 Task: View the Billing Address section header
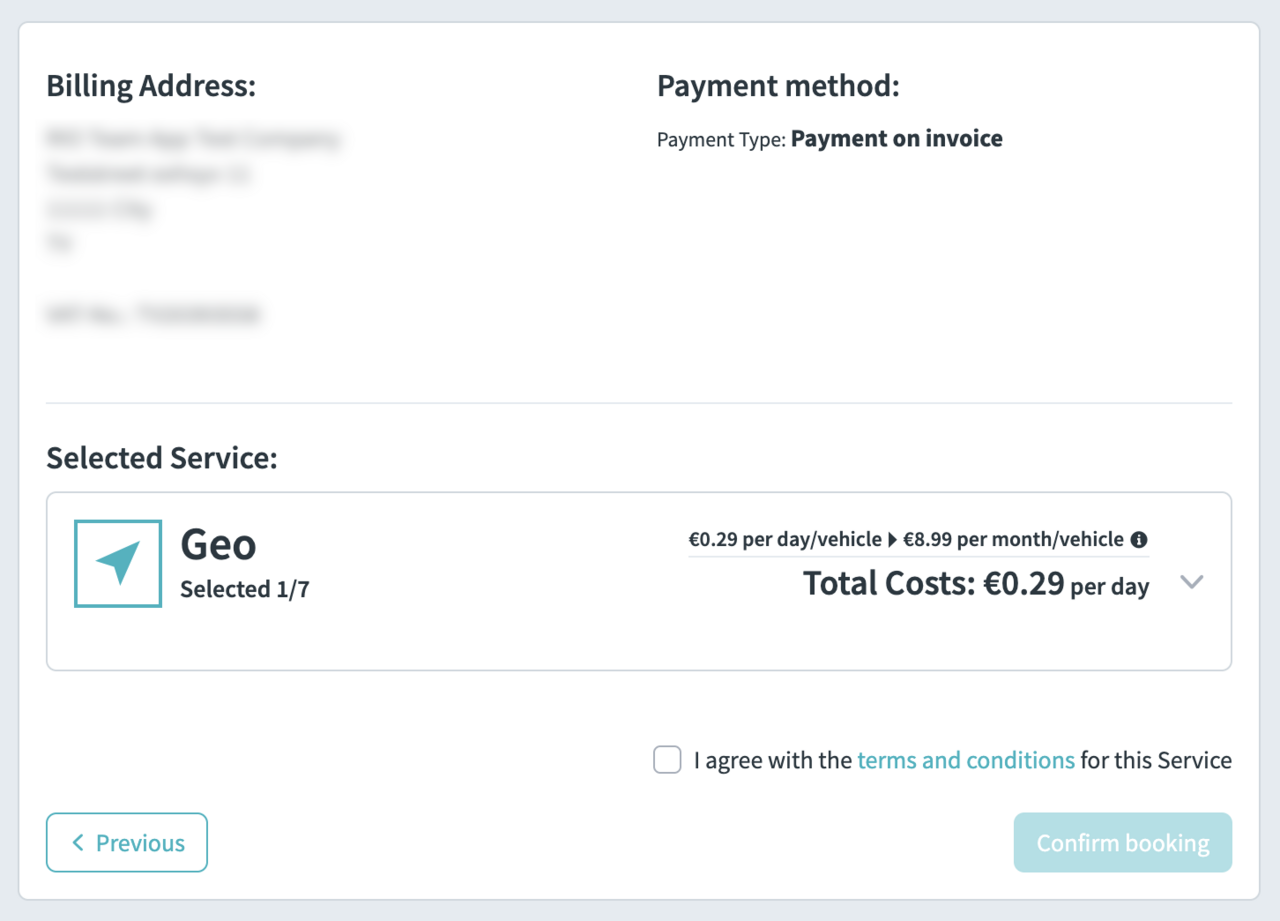[x=150, y=86]
